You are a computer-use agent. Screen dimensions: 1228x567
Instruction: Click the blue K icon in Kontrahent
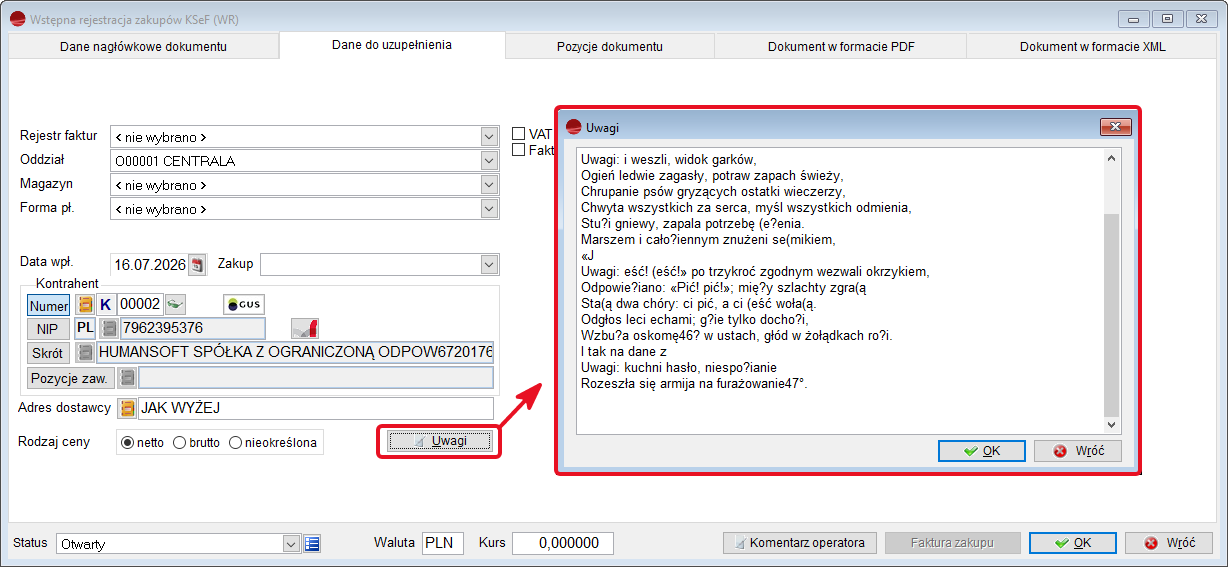[106, 304]
